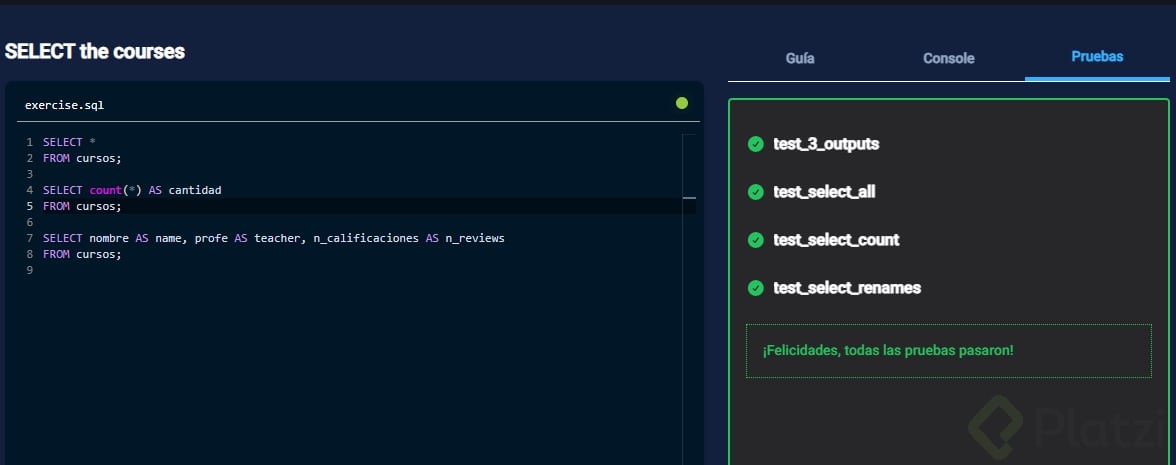This screenshot has width=1176, height=465.
Task: Switch to the Guía tab
Action: click(800, 58)
